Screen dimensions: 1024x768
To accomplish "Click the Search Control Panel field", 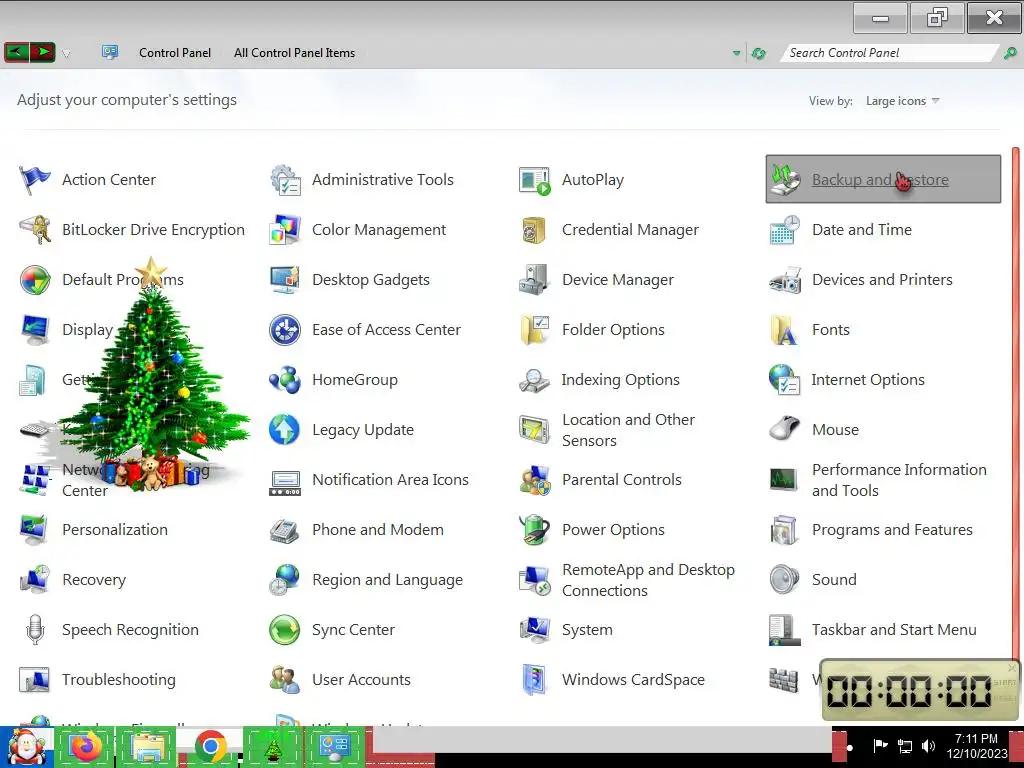I will coord(890,53).
